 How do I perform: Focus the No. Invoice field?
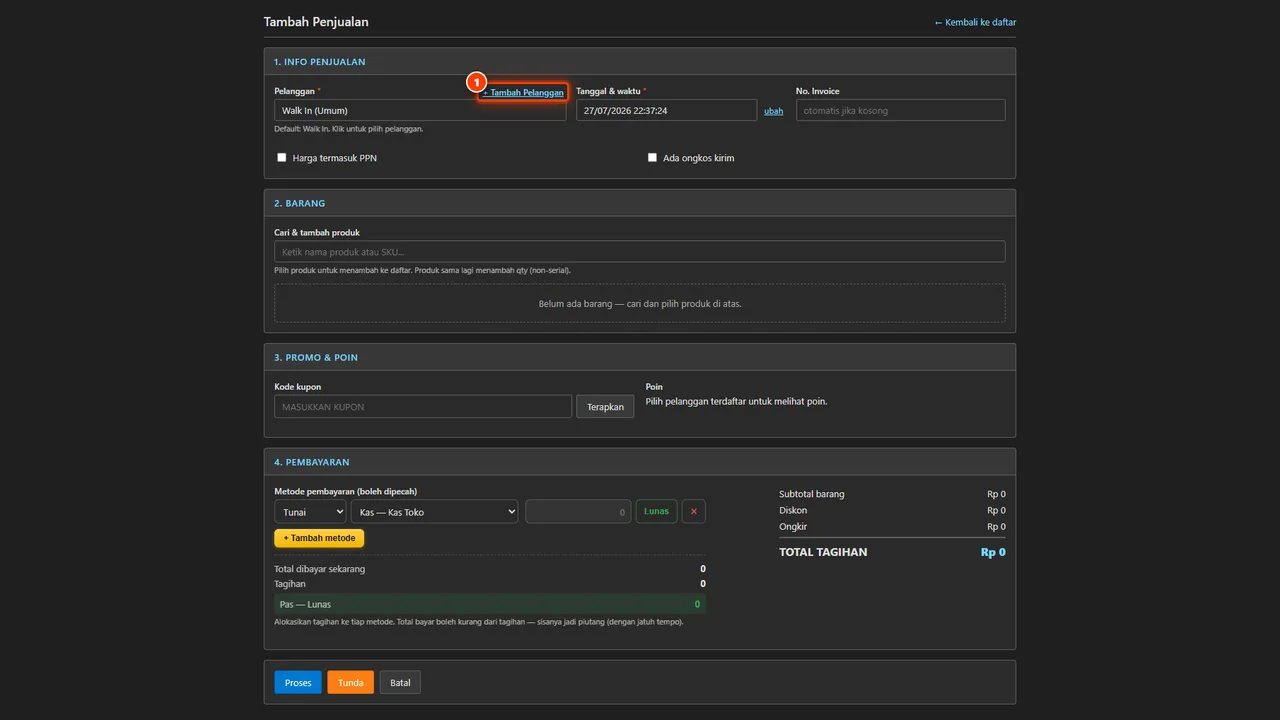point(901,110)
